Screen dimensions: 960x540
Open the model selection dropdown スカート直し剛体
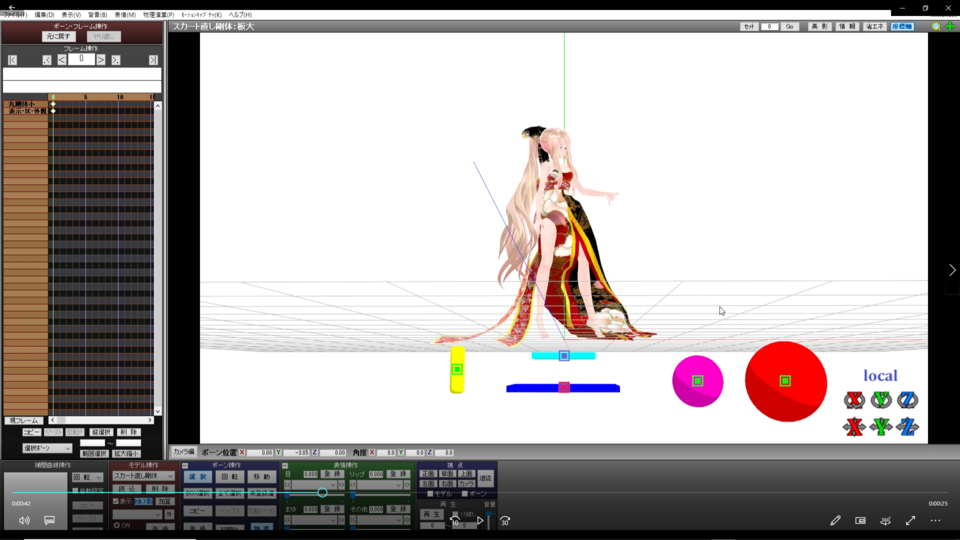click(143, 476)
